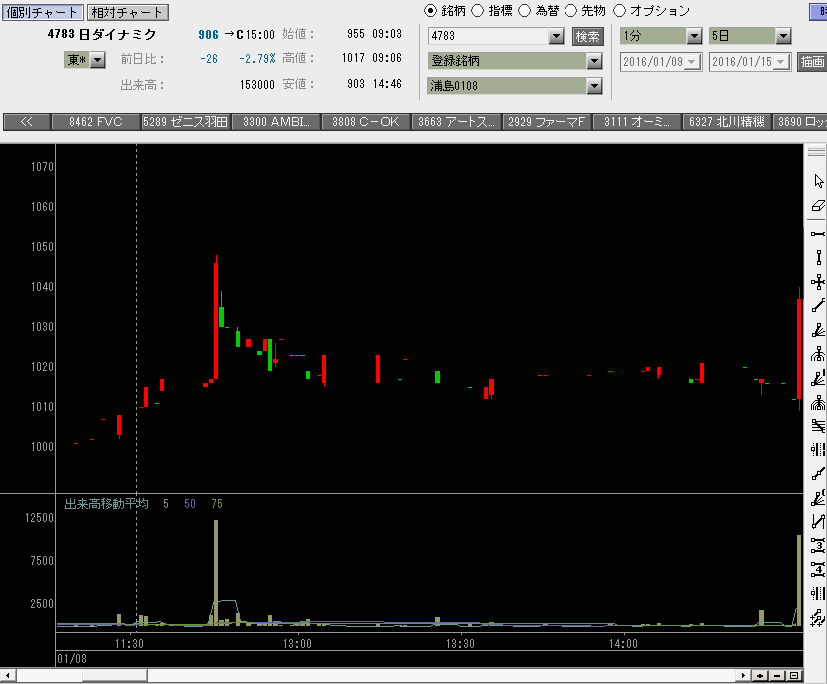
Task: Click the 75 volume moving average label
Action: tap(217, 504)
